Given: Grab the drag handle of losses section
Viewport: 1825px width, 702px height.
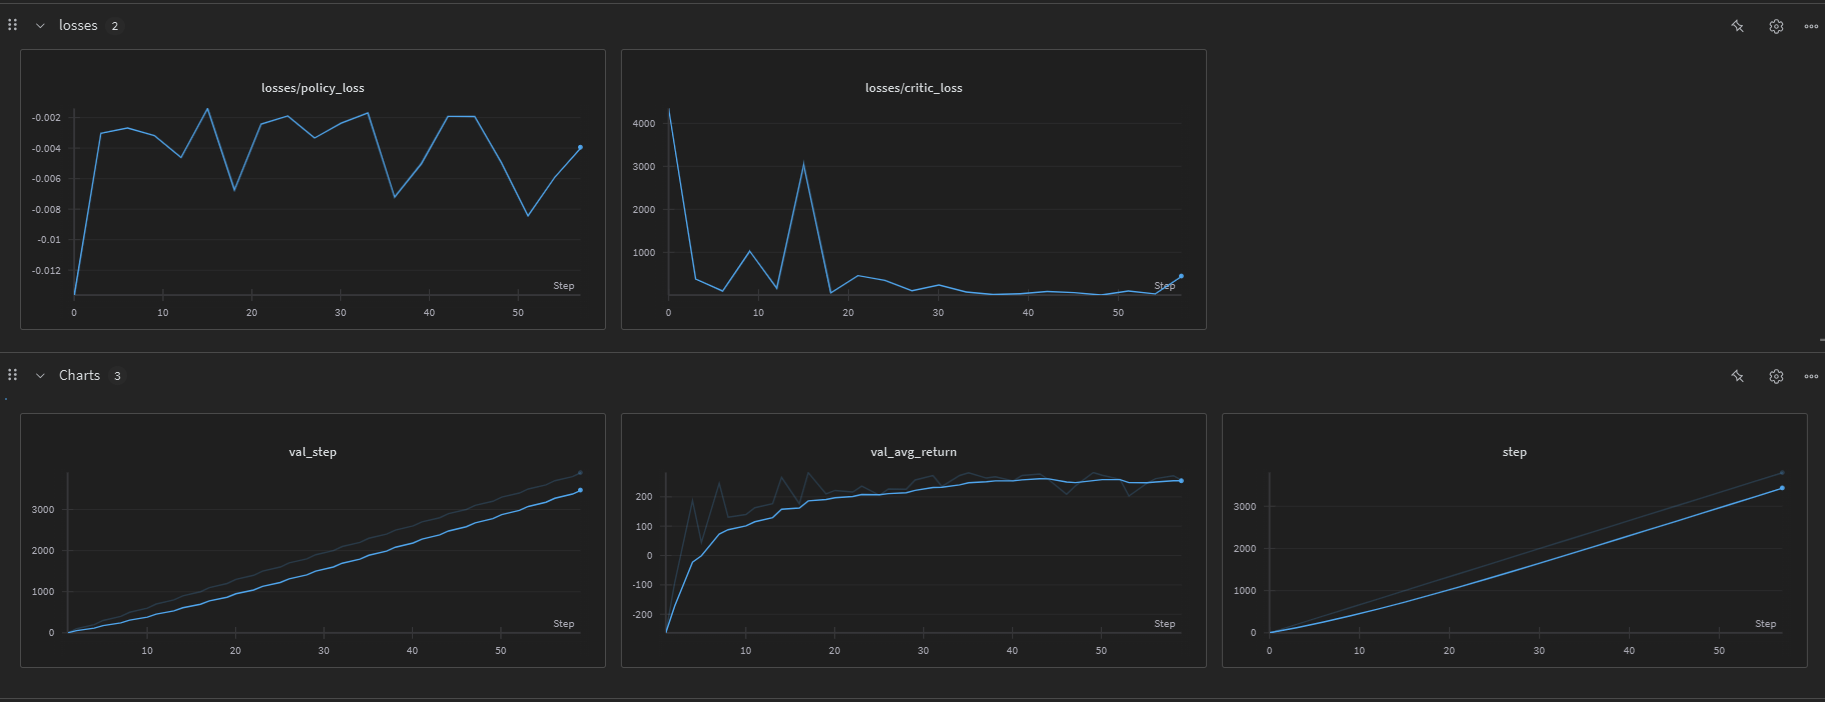Looking at the screenshot, I should tap(12, 25).
